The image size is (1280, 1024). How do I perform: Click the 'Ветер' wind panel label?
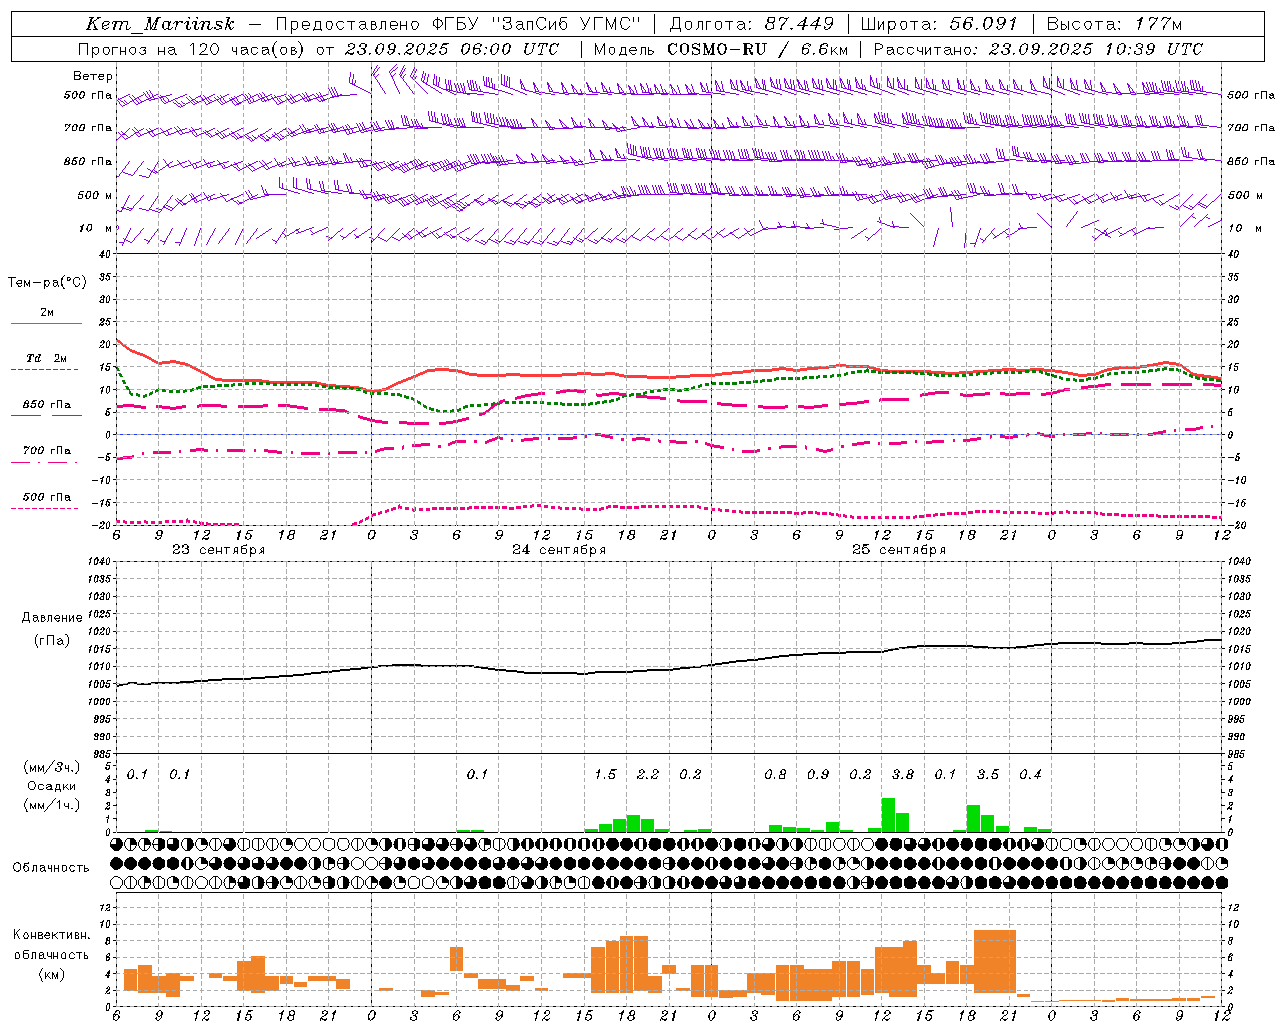(93, 76)
